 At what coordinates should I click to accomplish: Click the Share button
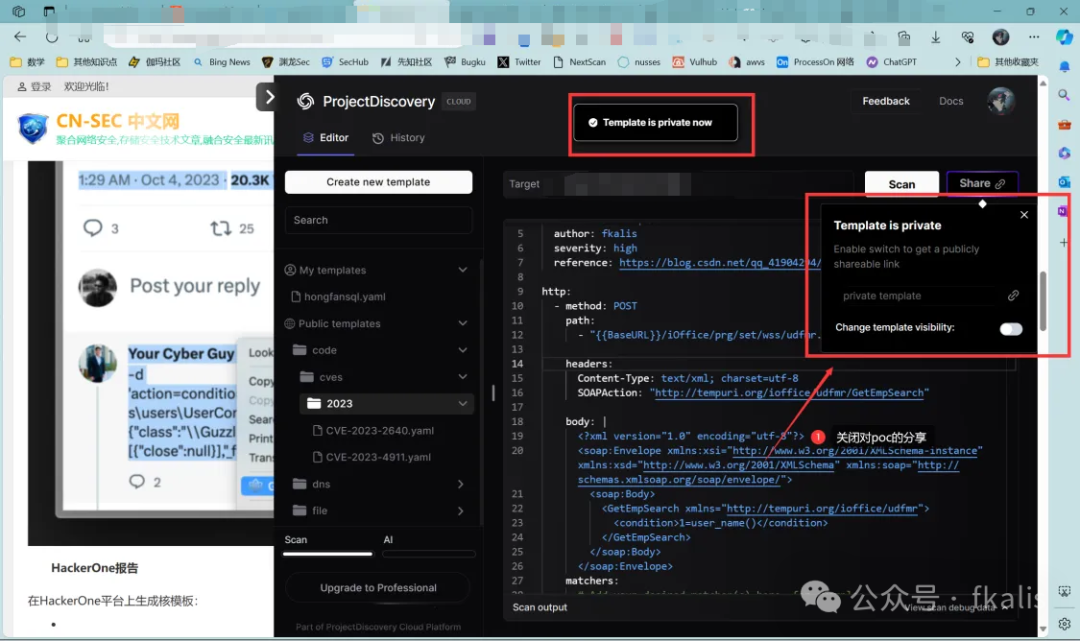tap(982, 183)
